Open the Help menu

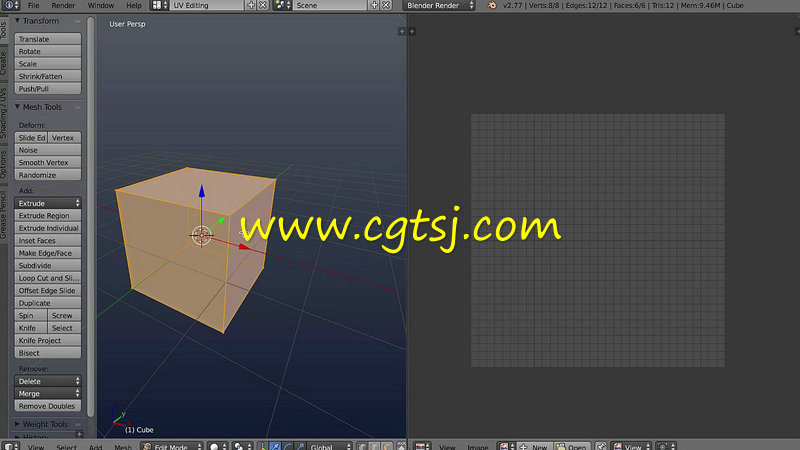(134, 5)
